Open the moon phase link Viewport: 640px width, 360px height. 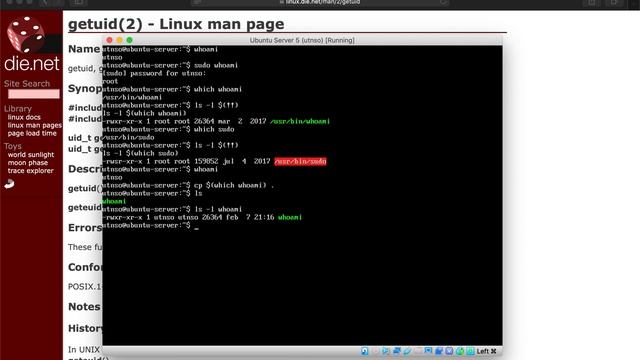tap(28, 162)
